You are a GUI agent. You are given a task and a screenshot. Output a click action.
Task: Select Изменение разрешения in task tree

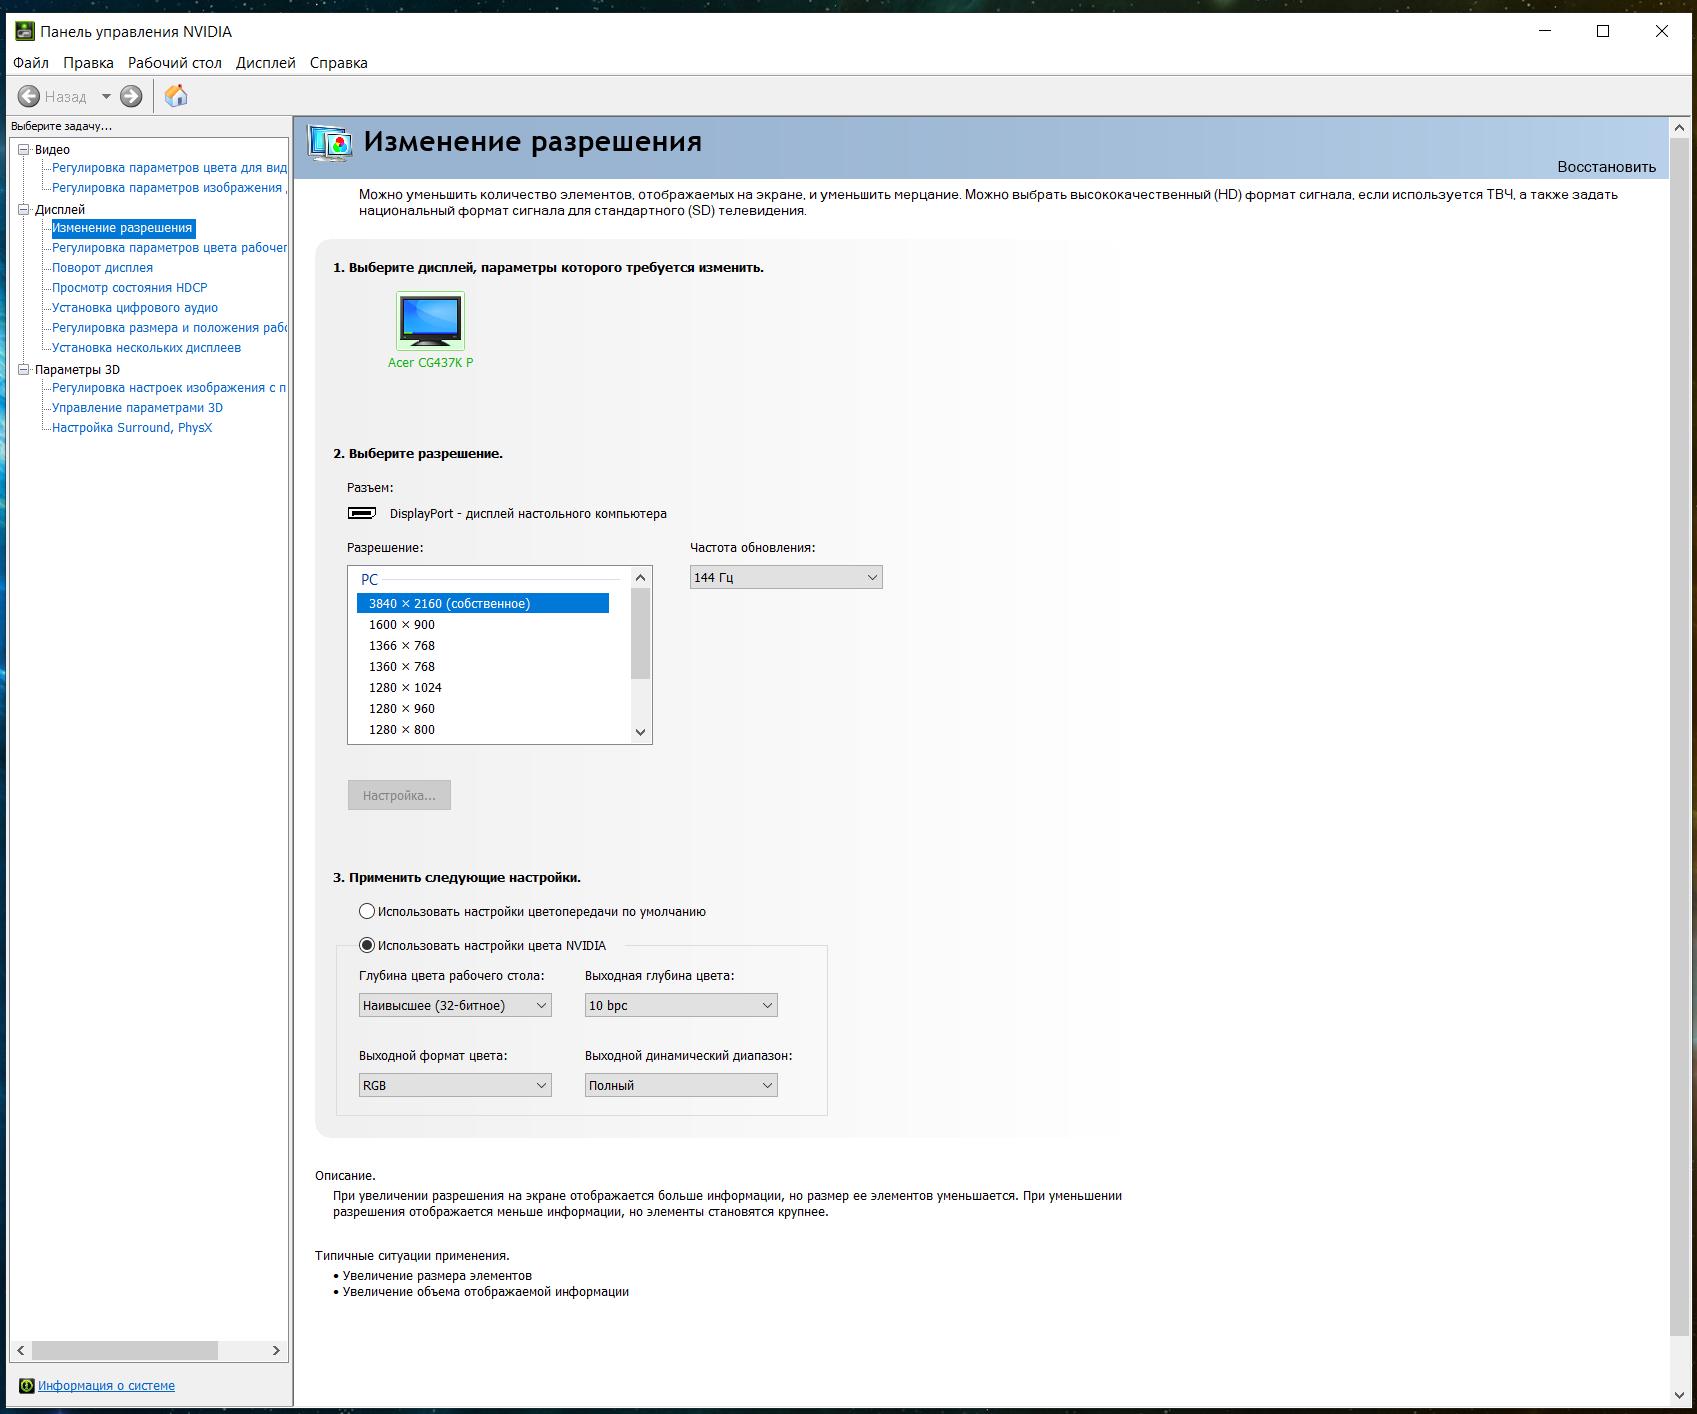pyautogui.click(x=123, y=228)
